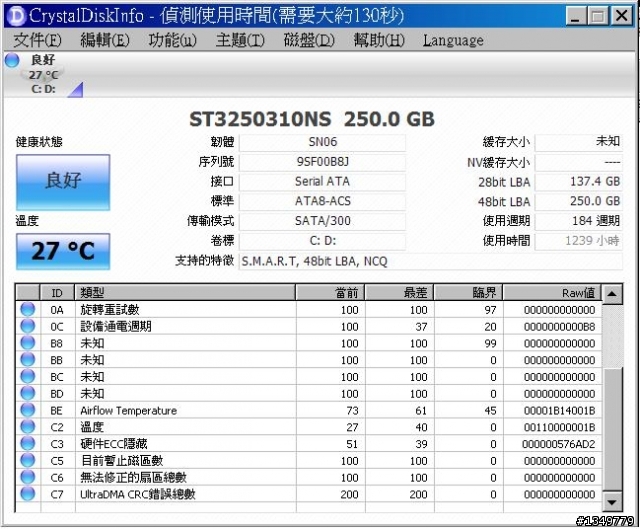640x529 pixels.
Task: Click the 最差 column header
Action: pos(399,293)
